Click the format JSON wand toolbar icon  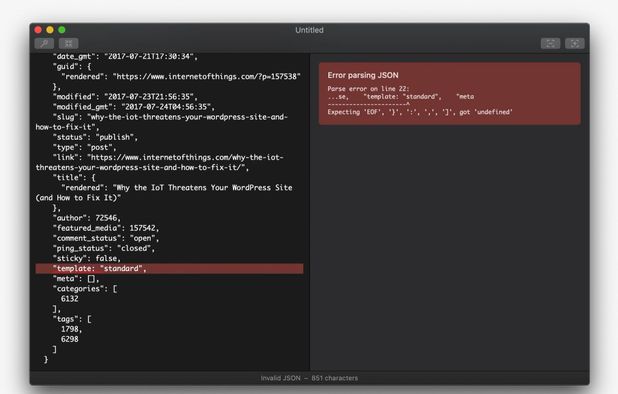[44, 43]
